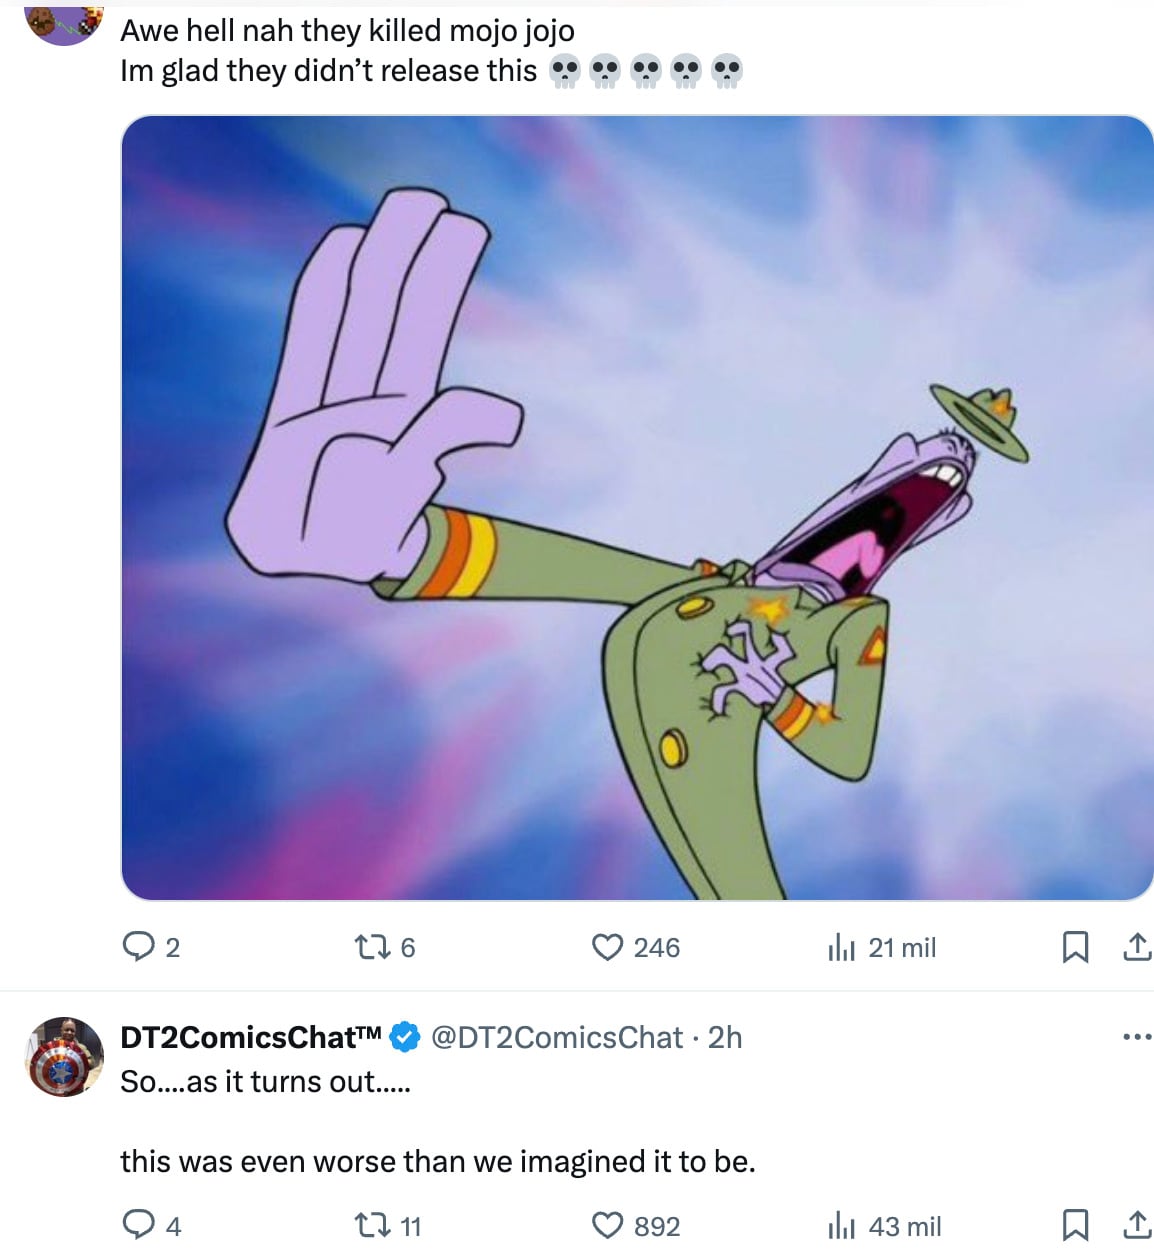Image resolution: width=1154 pixels, height=1256 pixels.
Task: Open more options on DT2ComicsChat tweet
Action: [x=1137, y=1037]
